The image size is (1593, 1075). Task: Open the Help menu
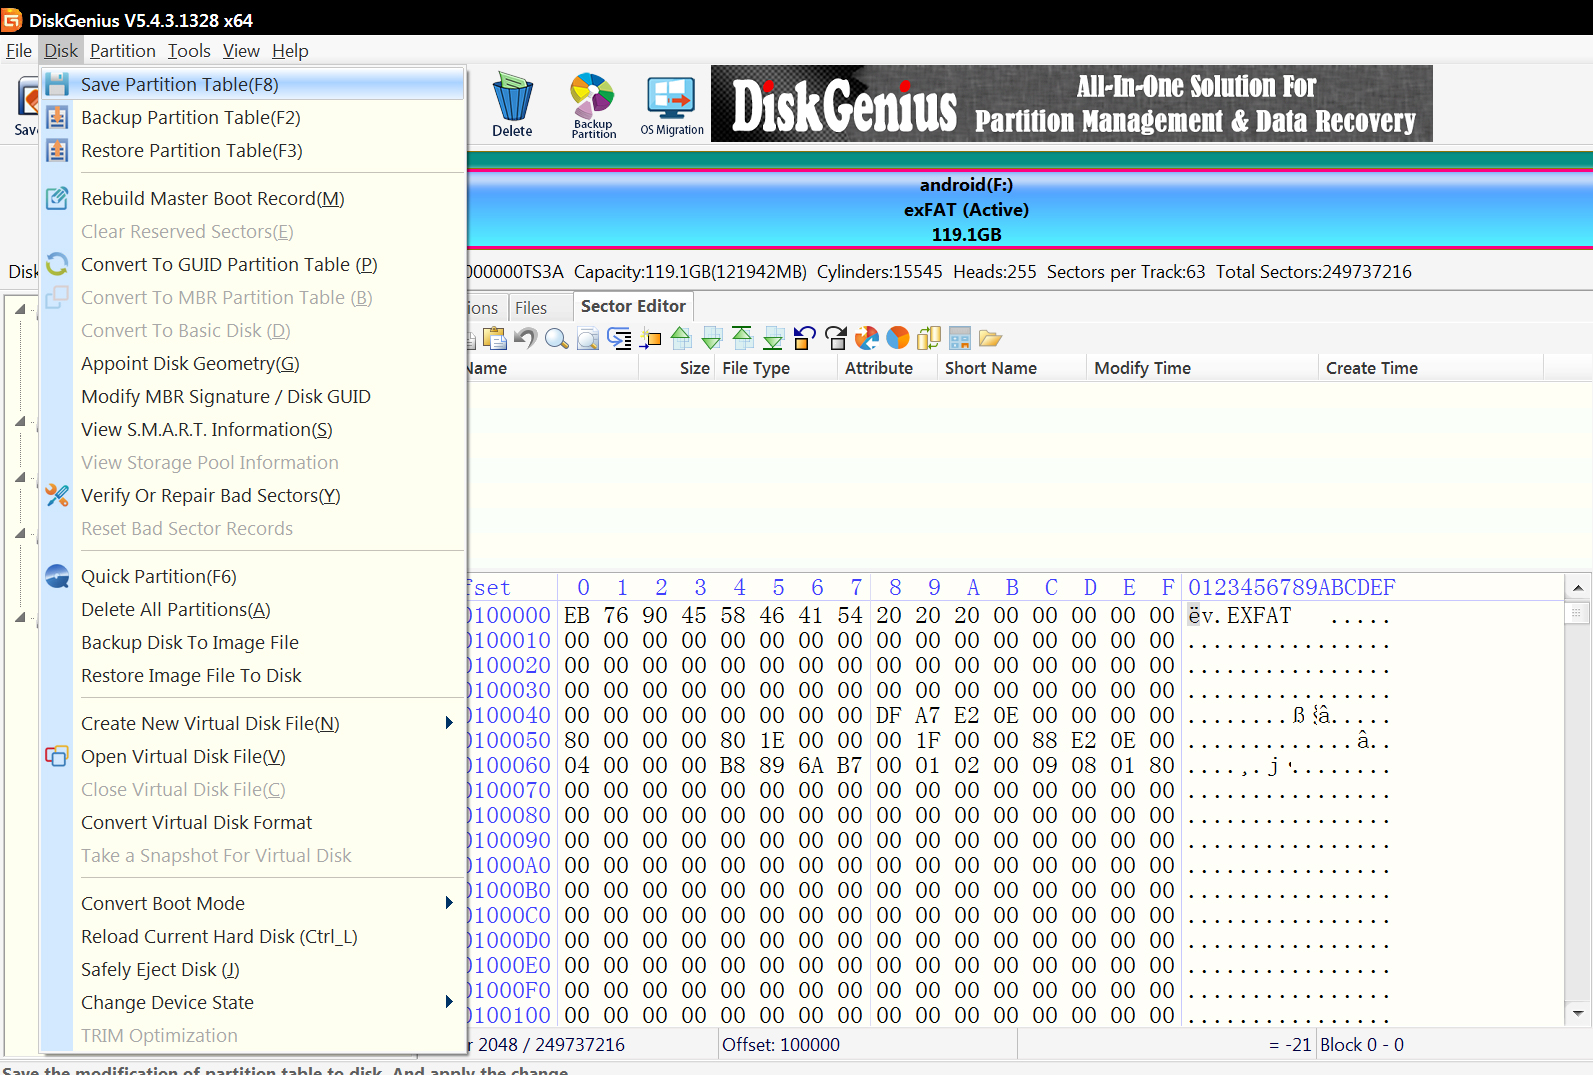tap(290, 51)
